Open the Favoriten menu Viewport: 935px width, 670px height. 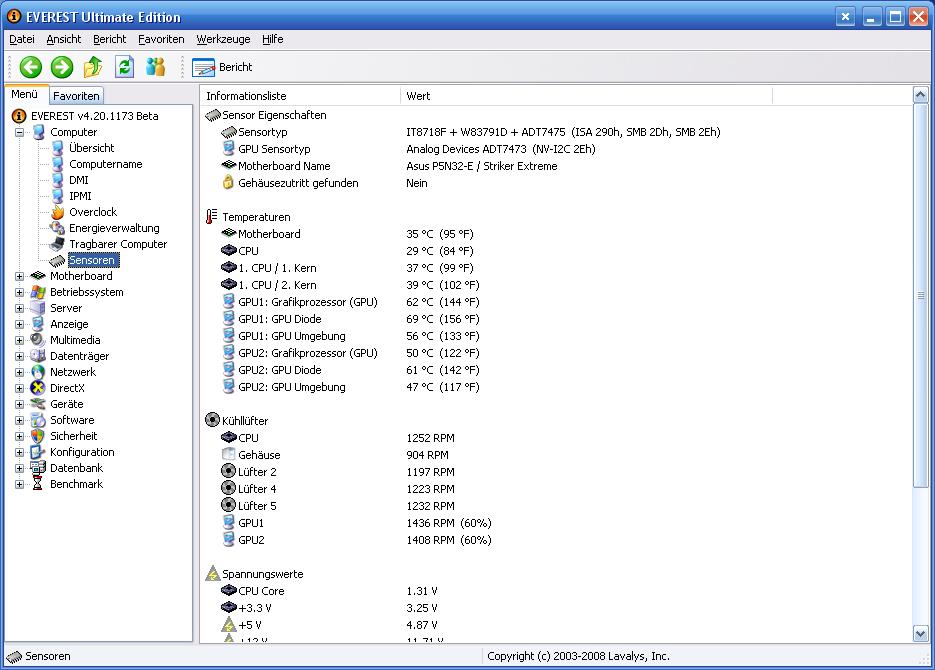[x=161, y=39]
